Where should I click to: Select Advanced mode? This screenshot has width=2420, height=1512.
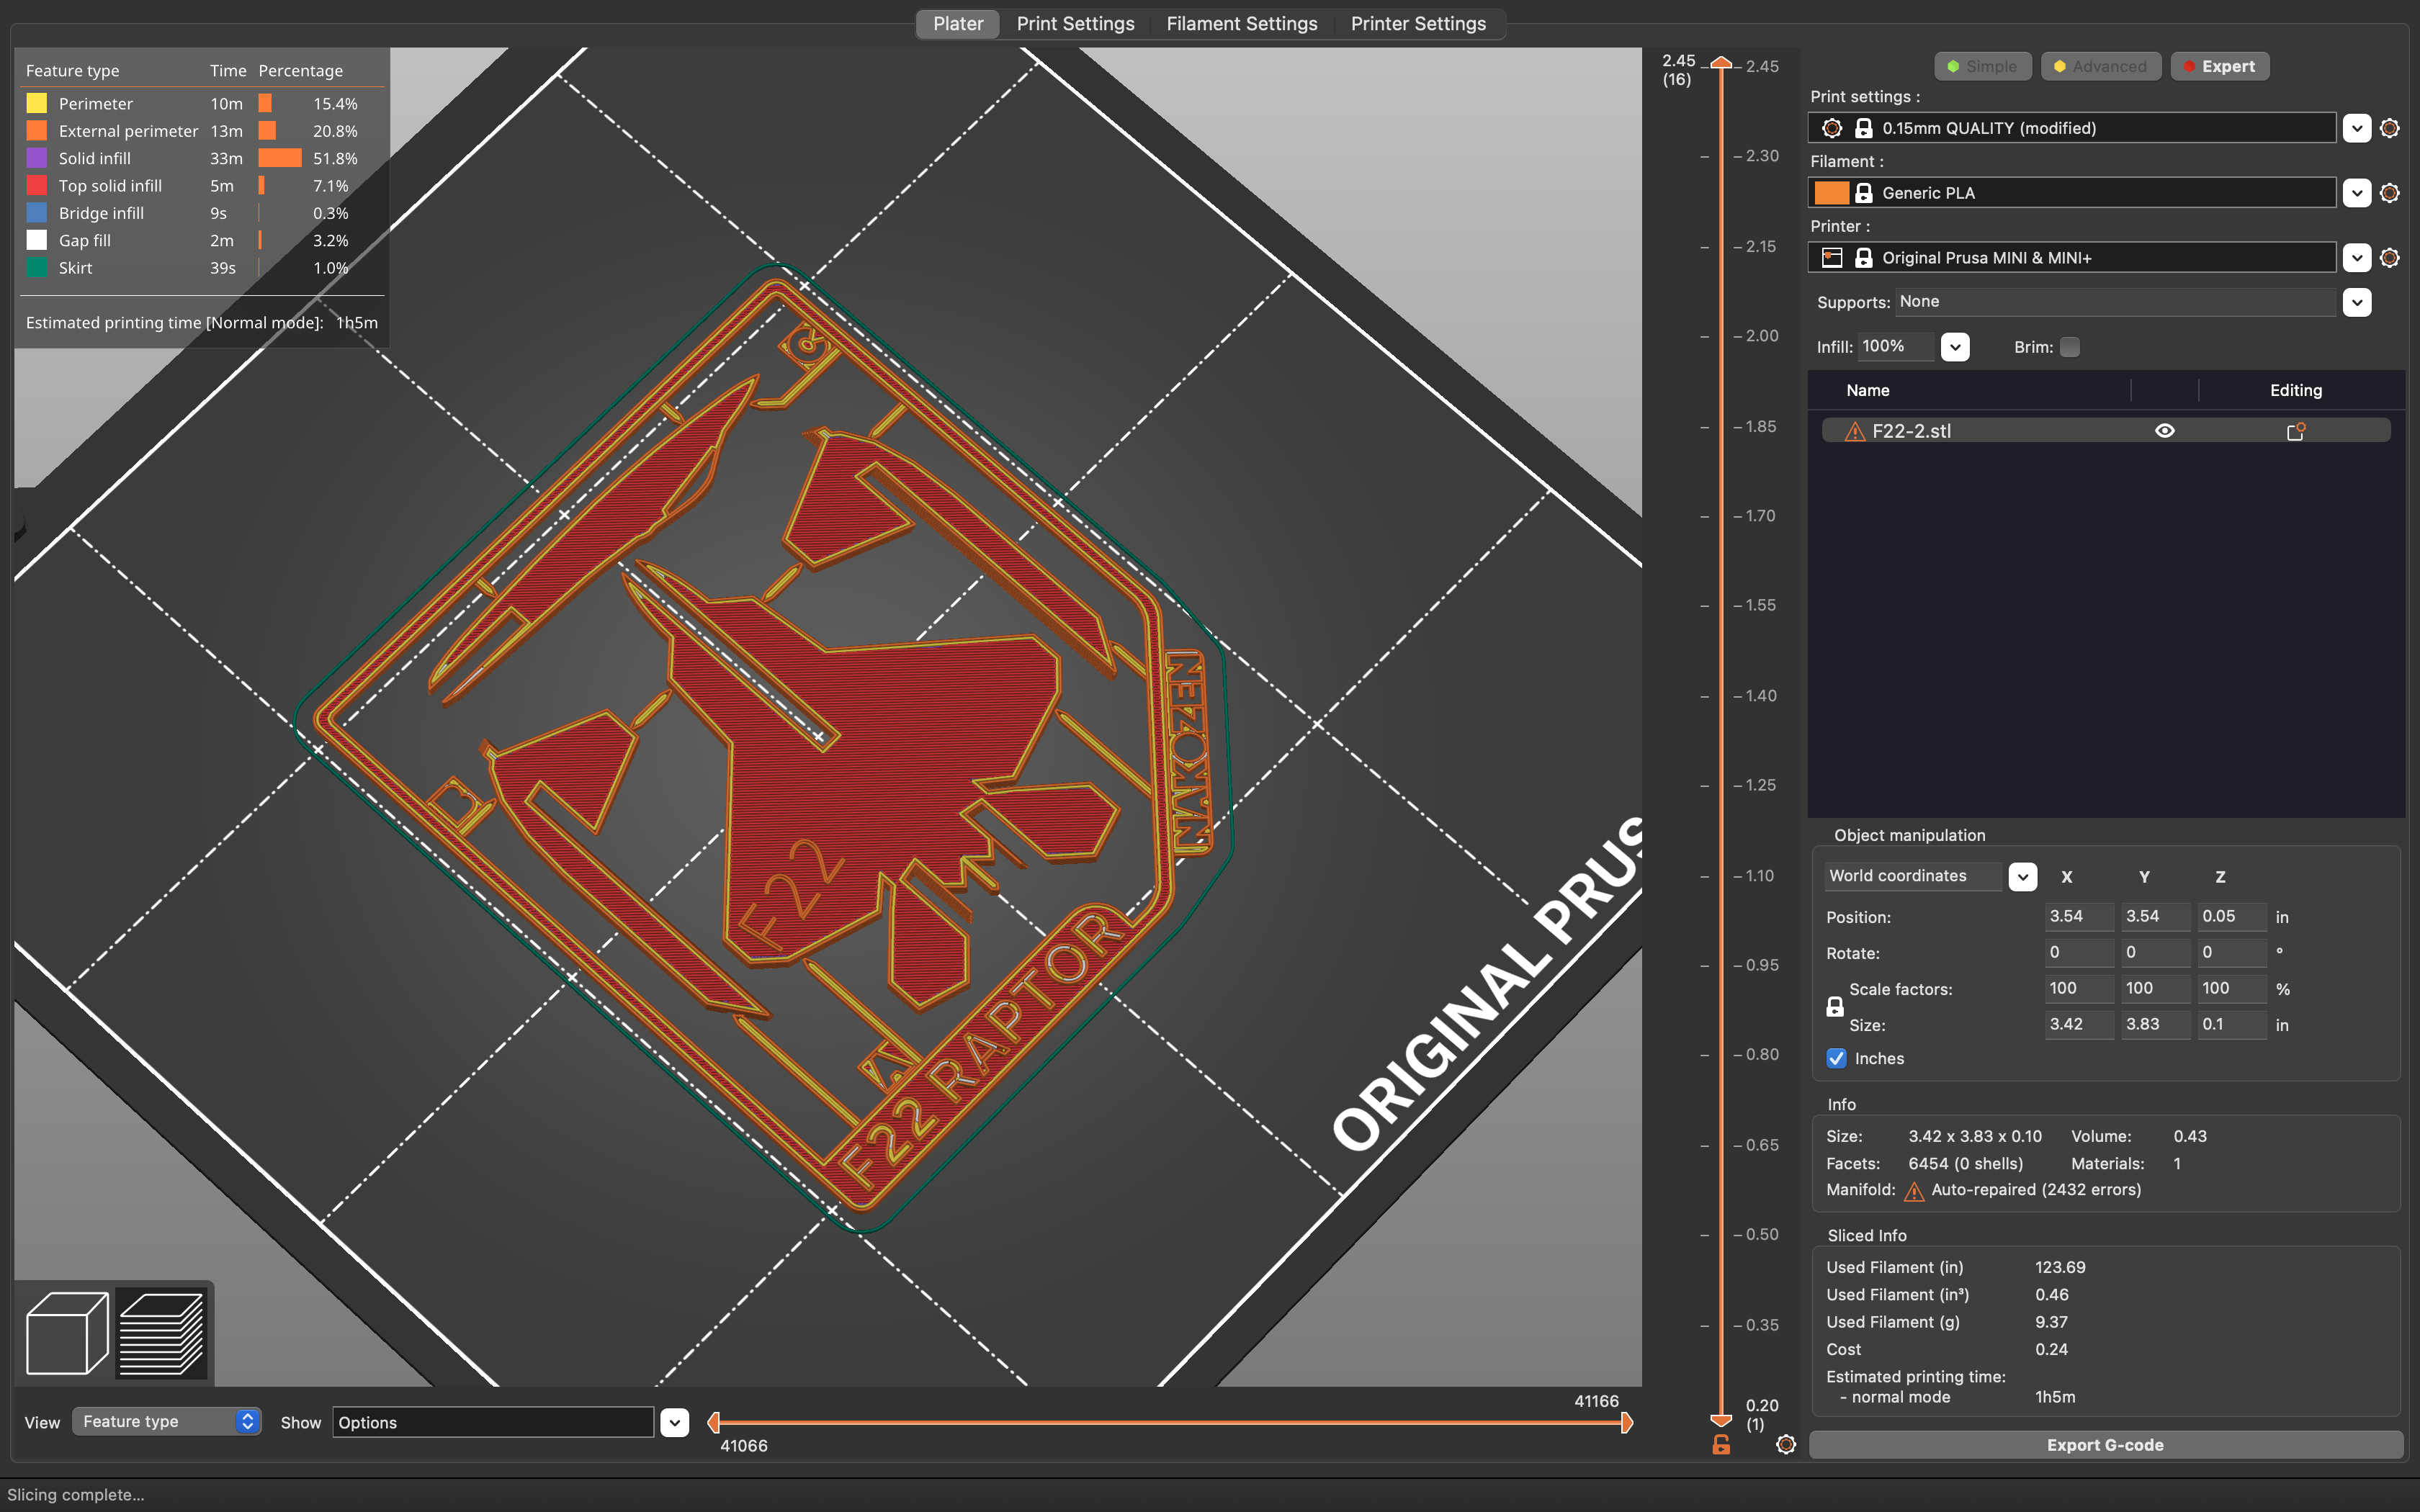tap(2100, 66)
